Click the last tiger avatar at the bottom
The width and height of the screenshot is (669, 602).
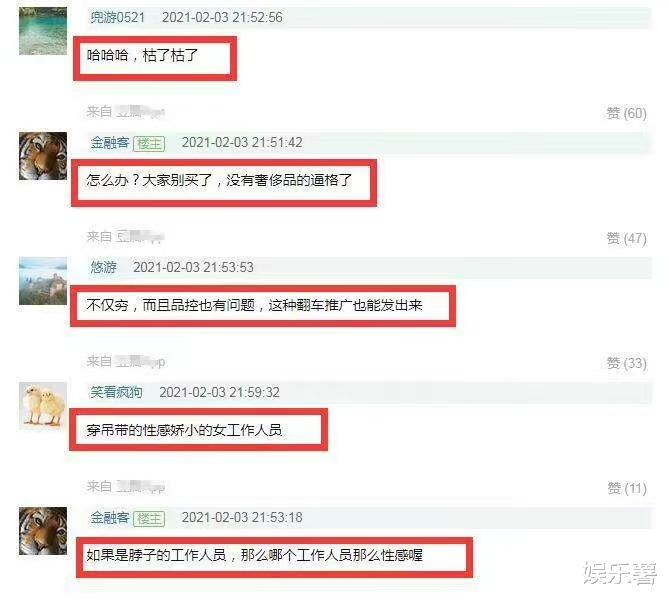(43, 531)
